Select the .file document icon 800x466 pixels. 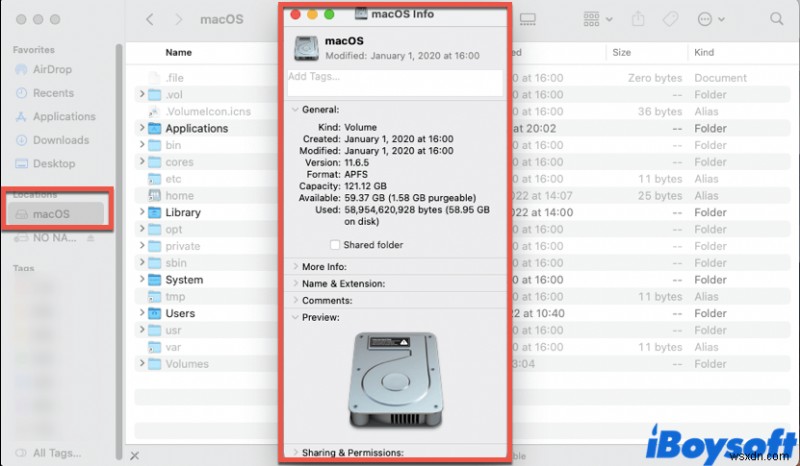(x=154, y=78)
